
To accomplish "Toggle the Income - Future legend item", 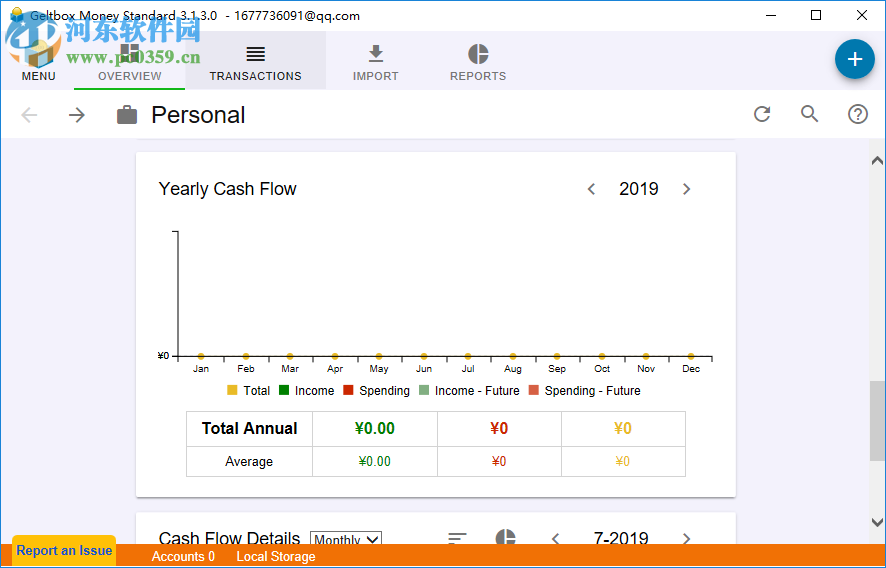I will (x=469, y=391).
